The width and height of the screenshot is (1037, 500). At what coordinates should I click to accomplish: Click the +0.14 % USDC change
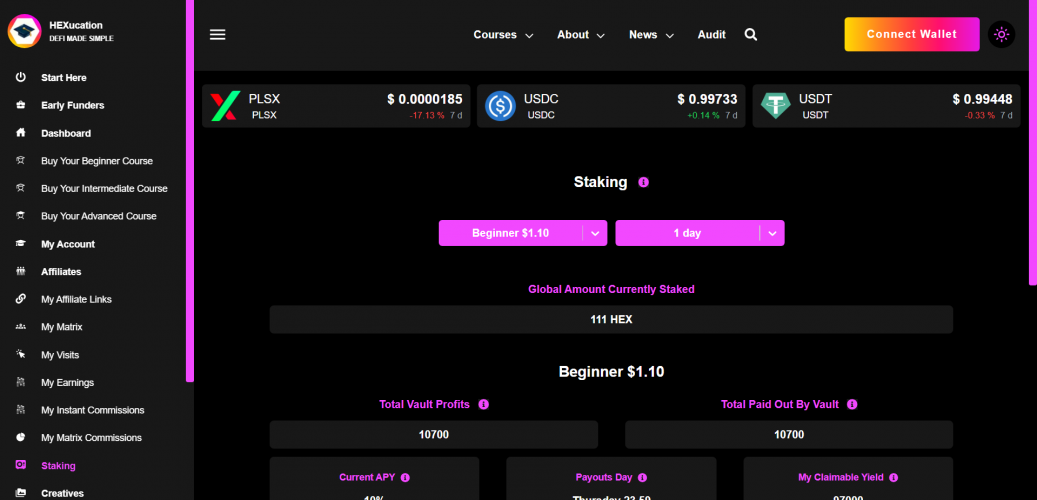coord(703,115)
